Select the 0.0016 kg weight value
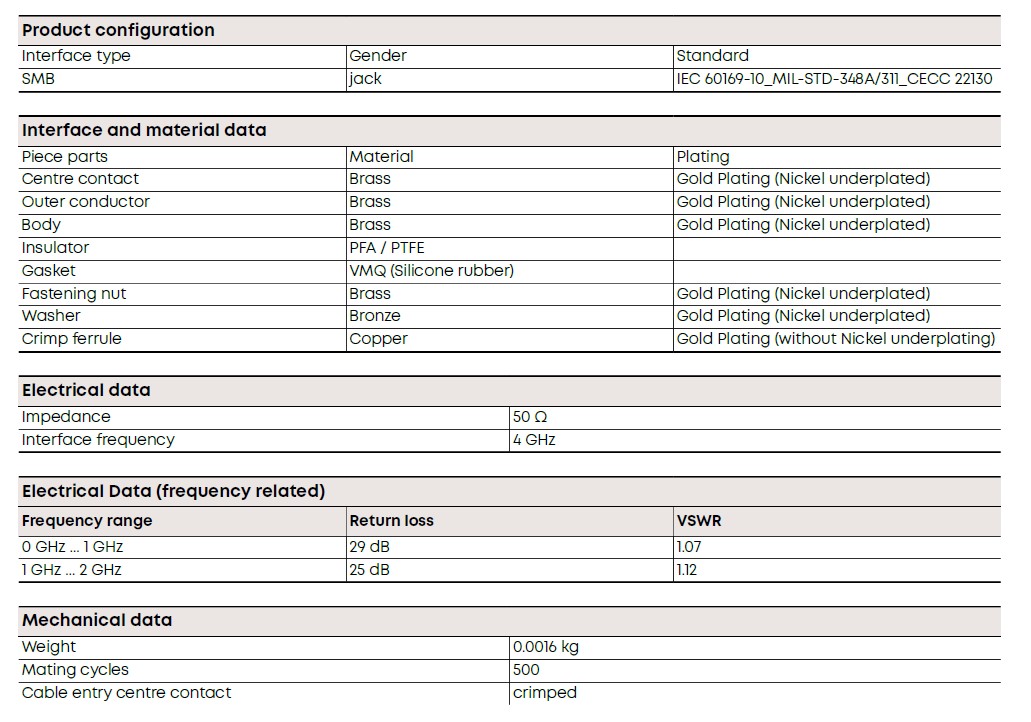This screenshot has height=722, width=1031. point(546,647)
